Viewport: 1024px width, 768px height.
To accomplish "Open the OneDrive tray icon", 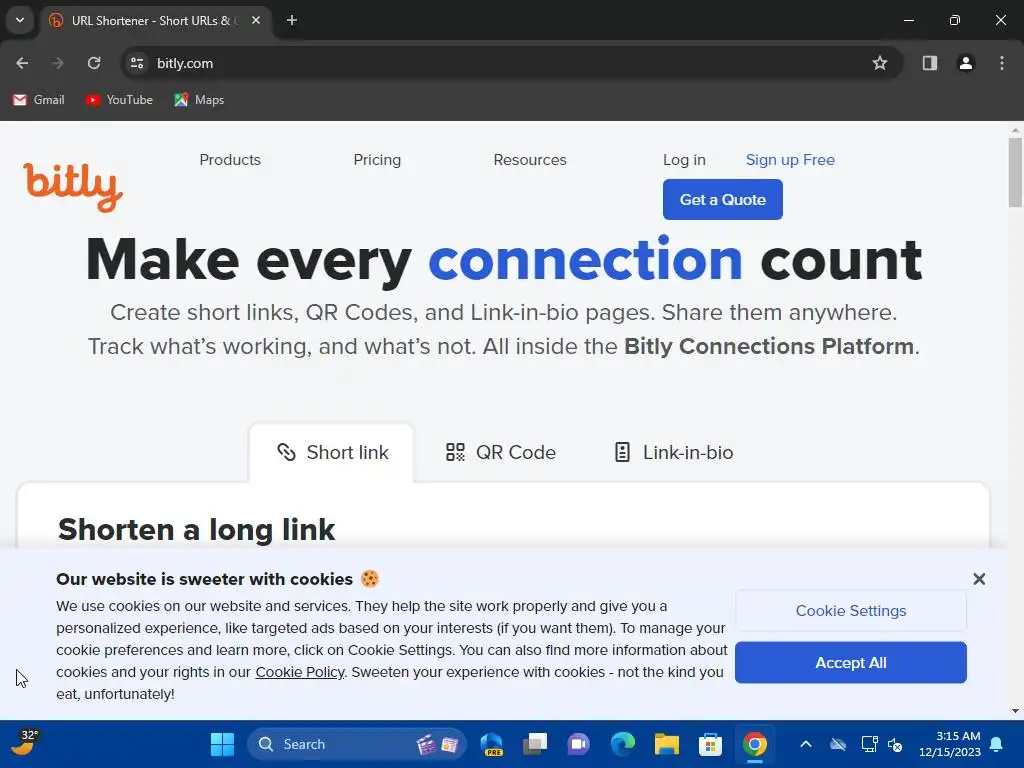I will click(x=838, y=744).
